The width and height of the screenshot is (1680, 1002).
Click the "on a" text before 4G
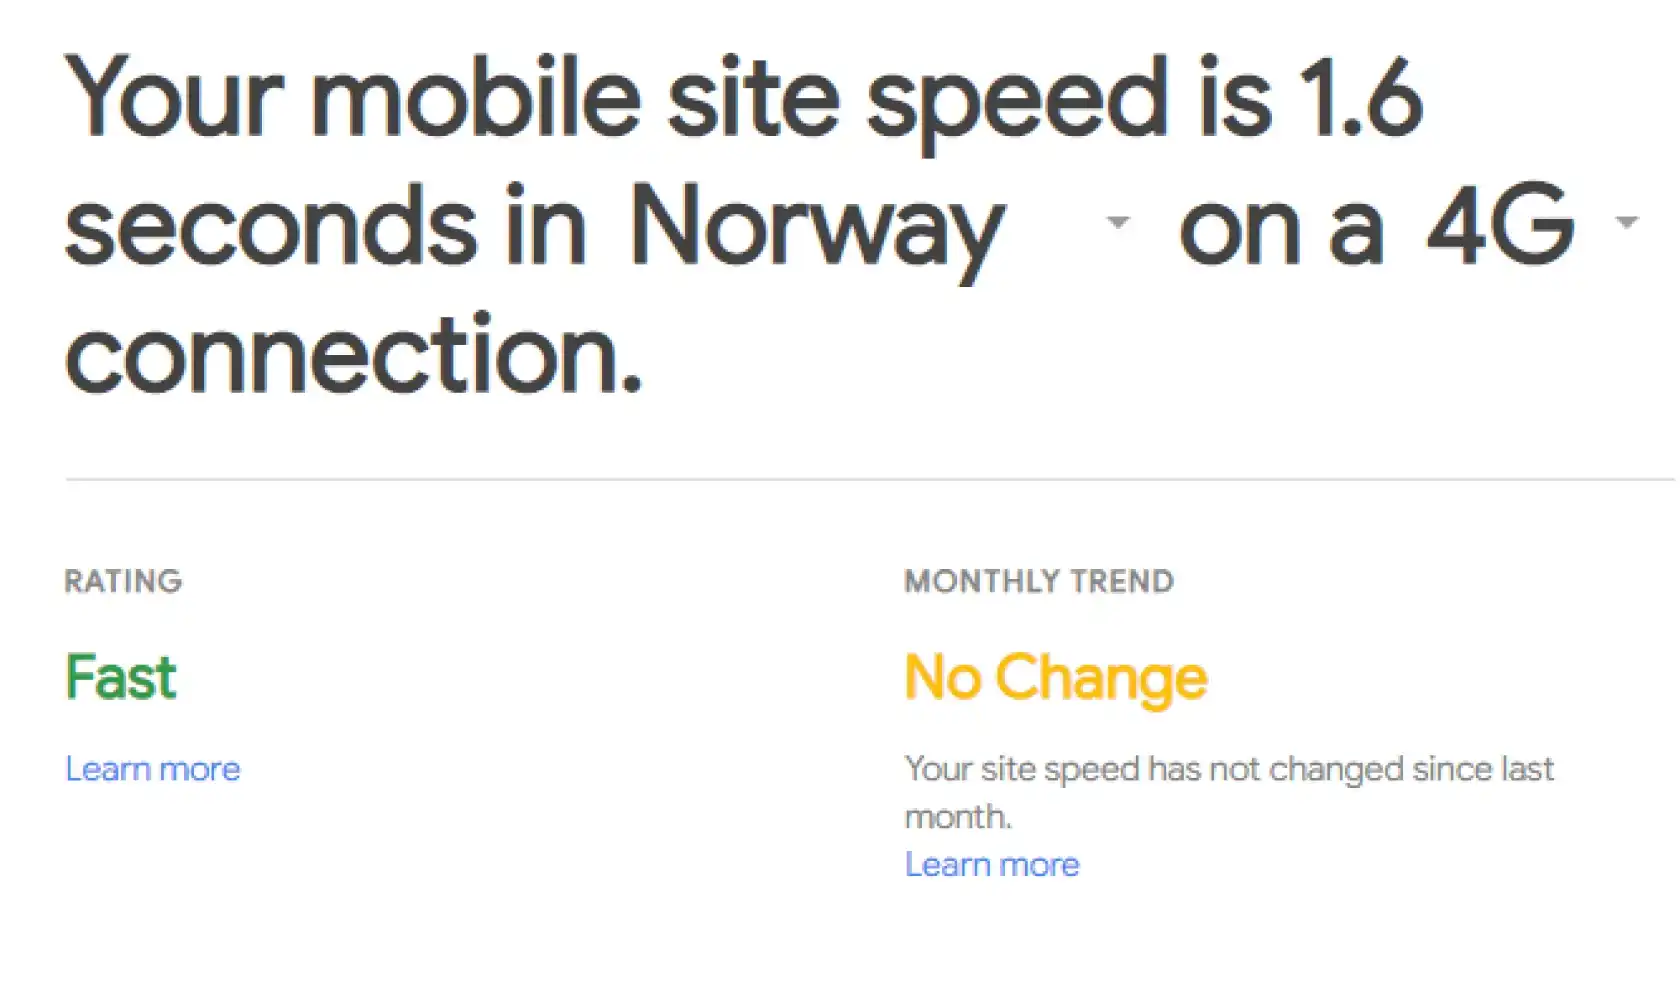point(1281,226)
